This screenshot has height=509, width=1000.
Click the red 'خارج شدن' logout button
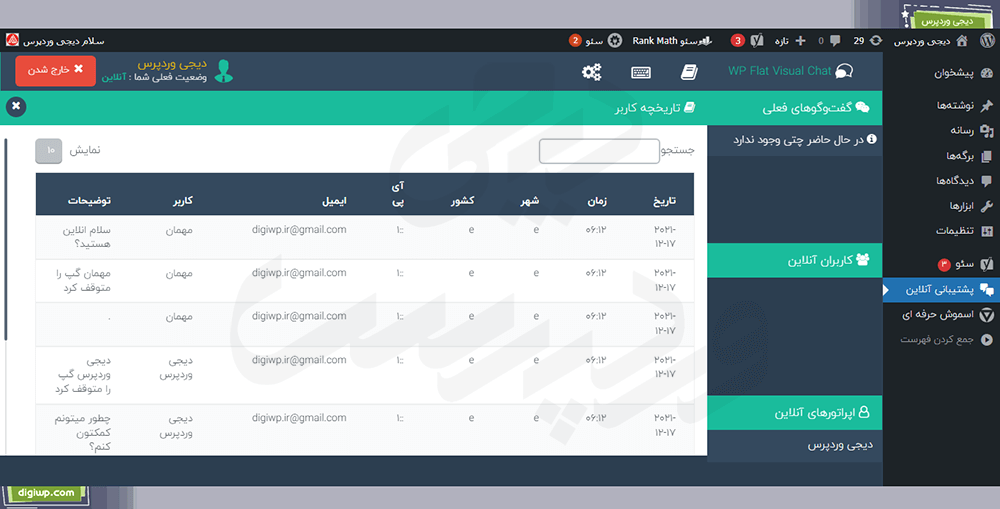[x=55, y=70]
